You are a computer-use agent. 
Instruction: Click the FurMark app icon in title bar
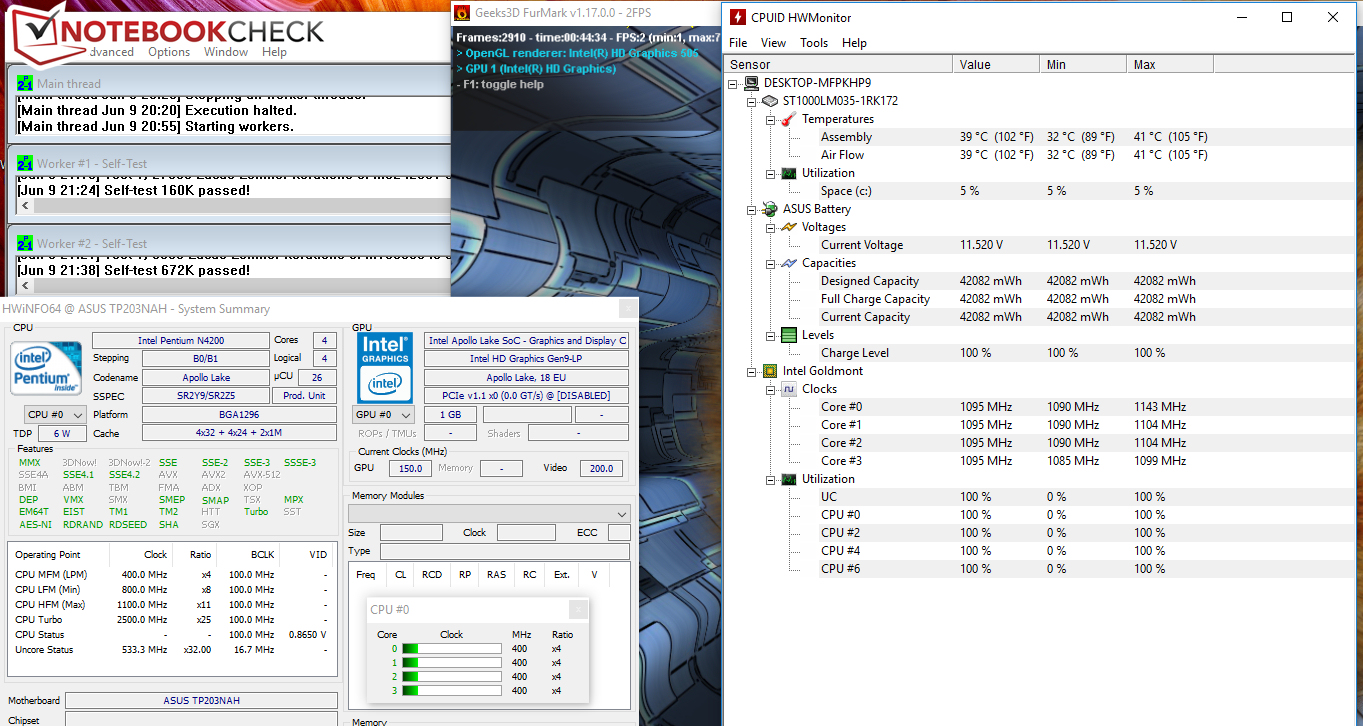point(462,13)
